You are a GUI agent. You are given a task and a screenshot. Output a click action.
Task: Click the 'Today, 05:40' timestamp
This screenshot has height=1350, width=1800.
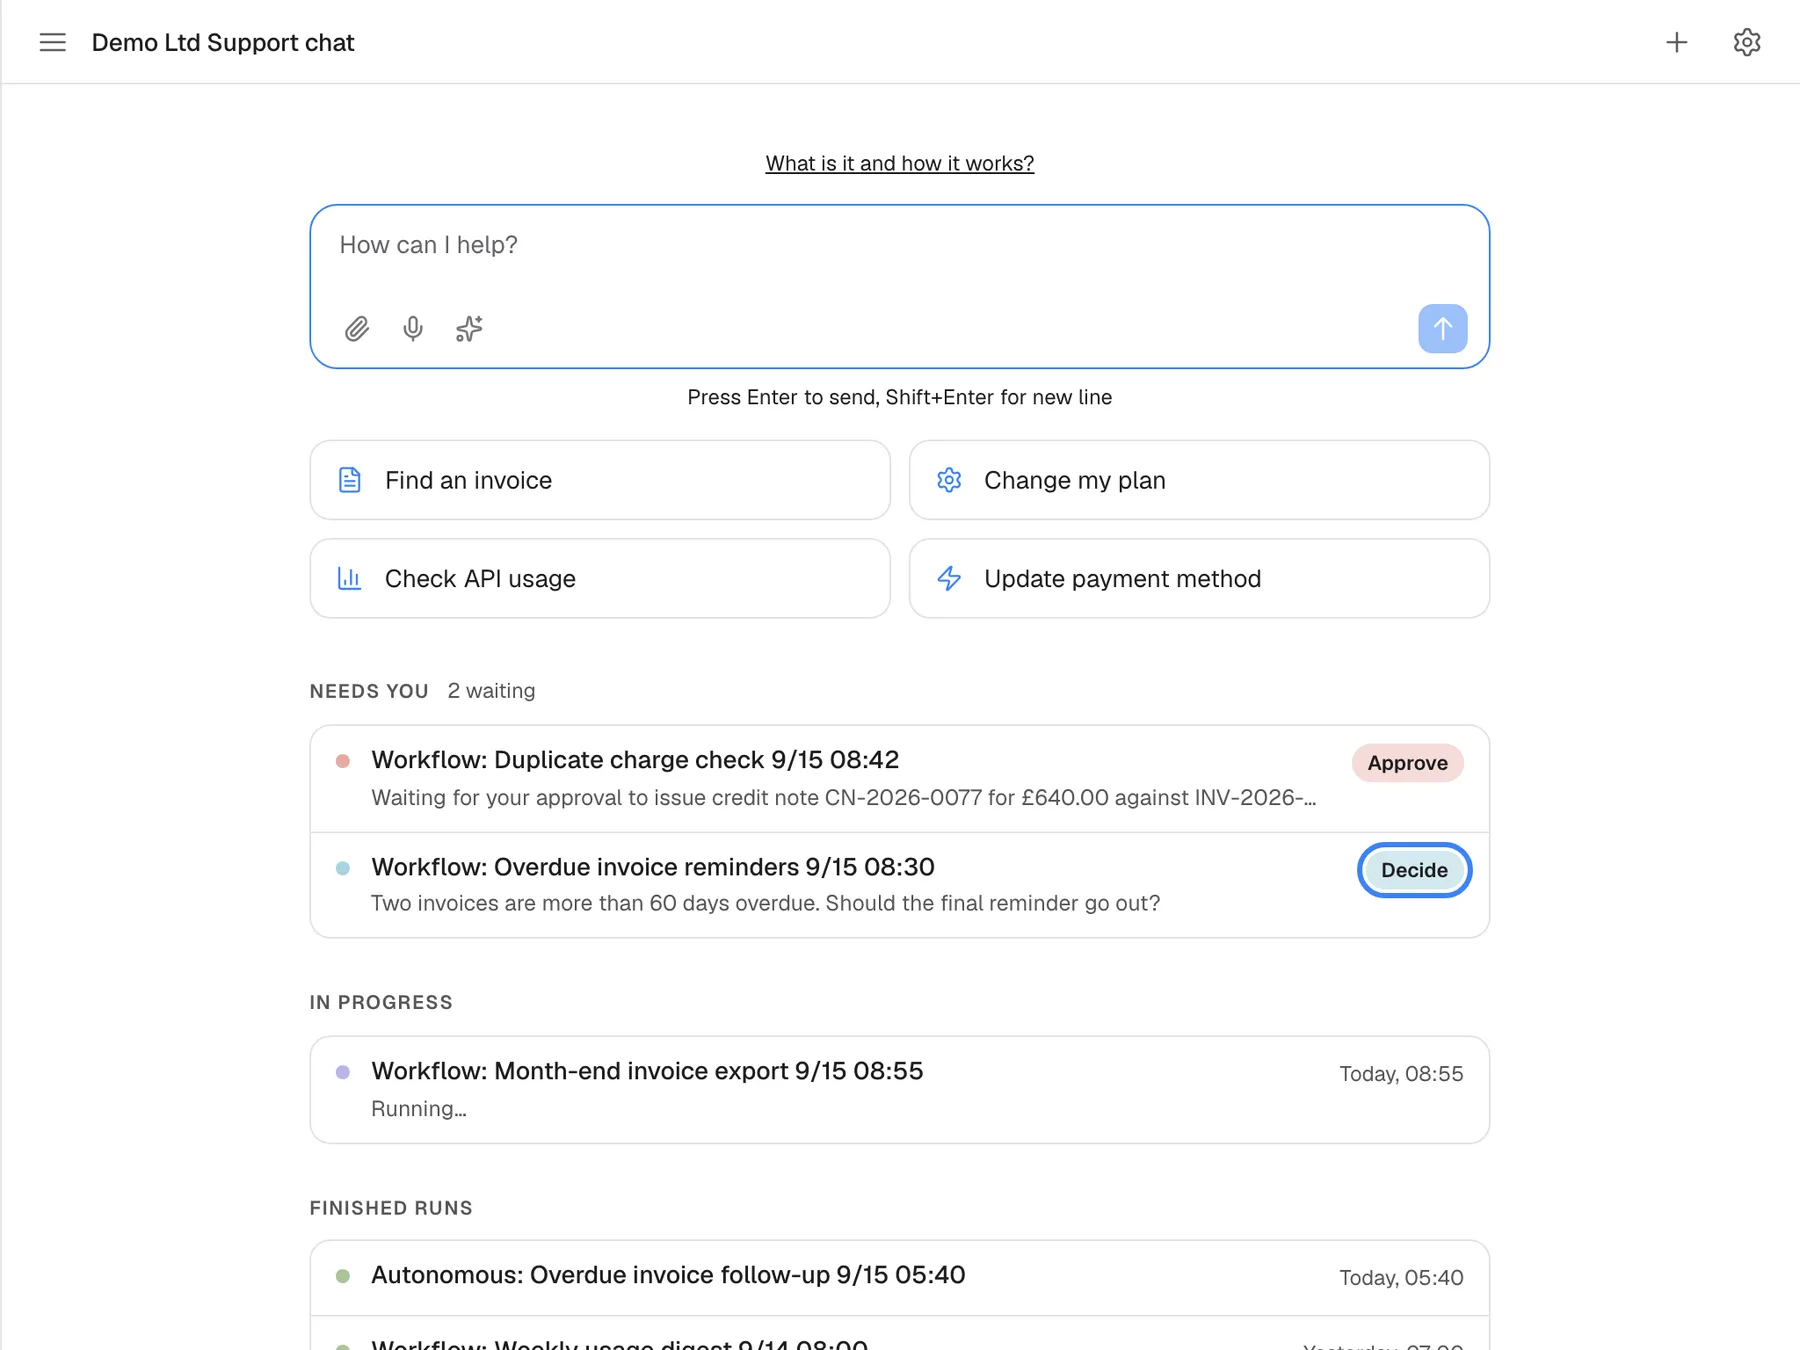pyautogui.click(x=1401, y=1278)
